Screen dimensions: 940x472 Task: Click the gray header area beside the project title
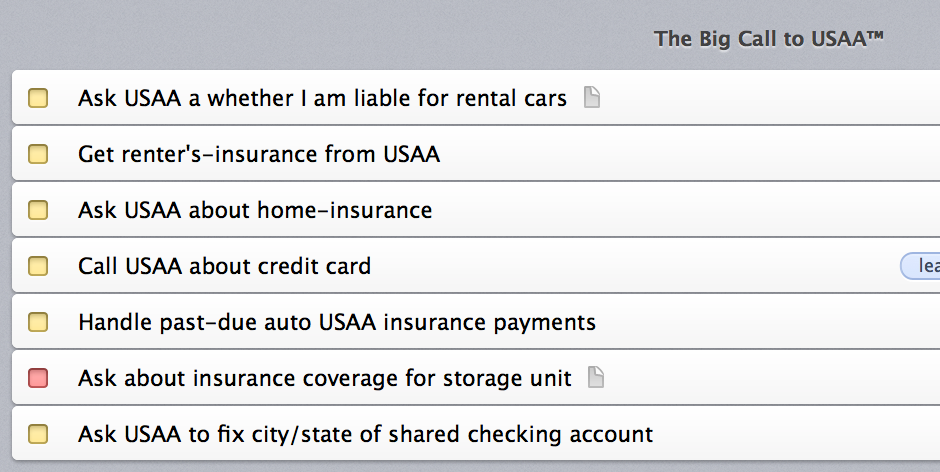coord(324,36)
